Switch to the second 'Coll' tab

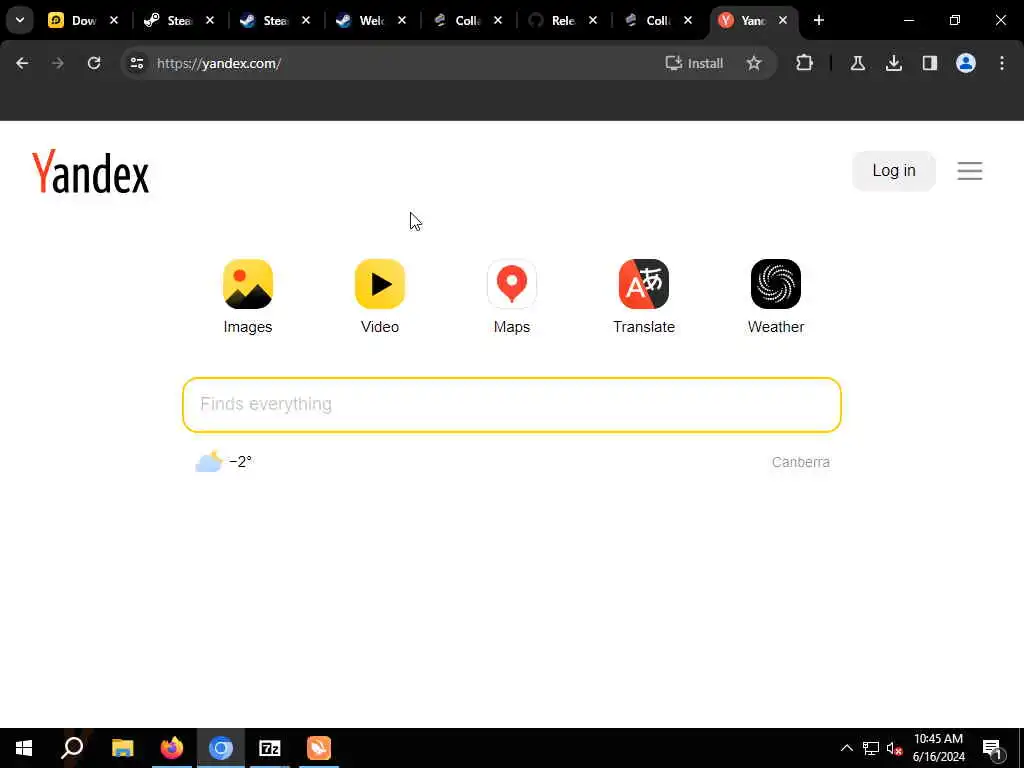click(x=648, y=20)
